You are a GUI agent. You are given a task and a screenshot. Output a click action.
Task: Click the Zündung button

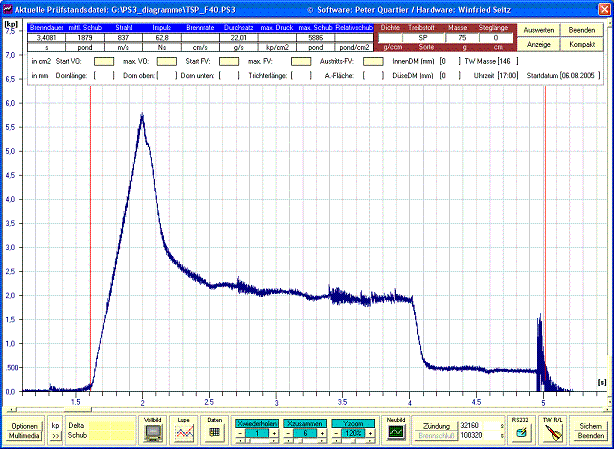pyautogui.click(x=436, y=426)
